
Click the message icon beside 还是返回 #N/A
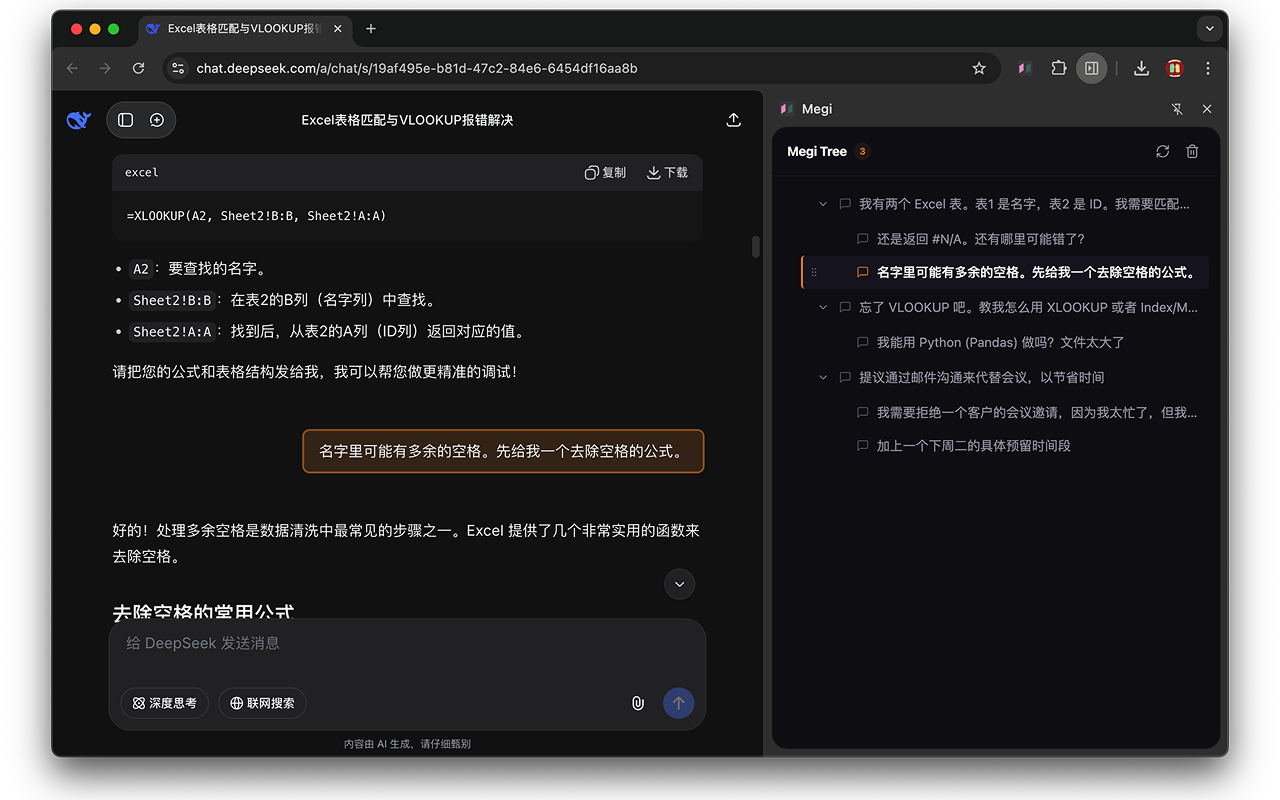click(862, 239)
